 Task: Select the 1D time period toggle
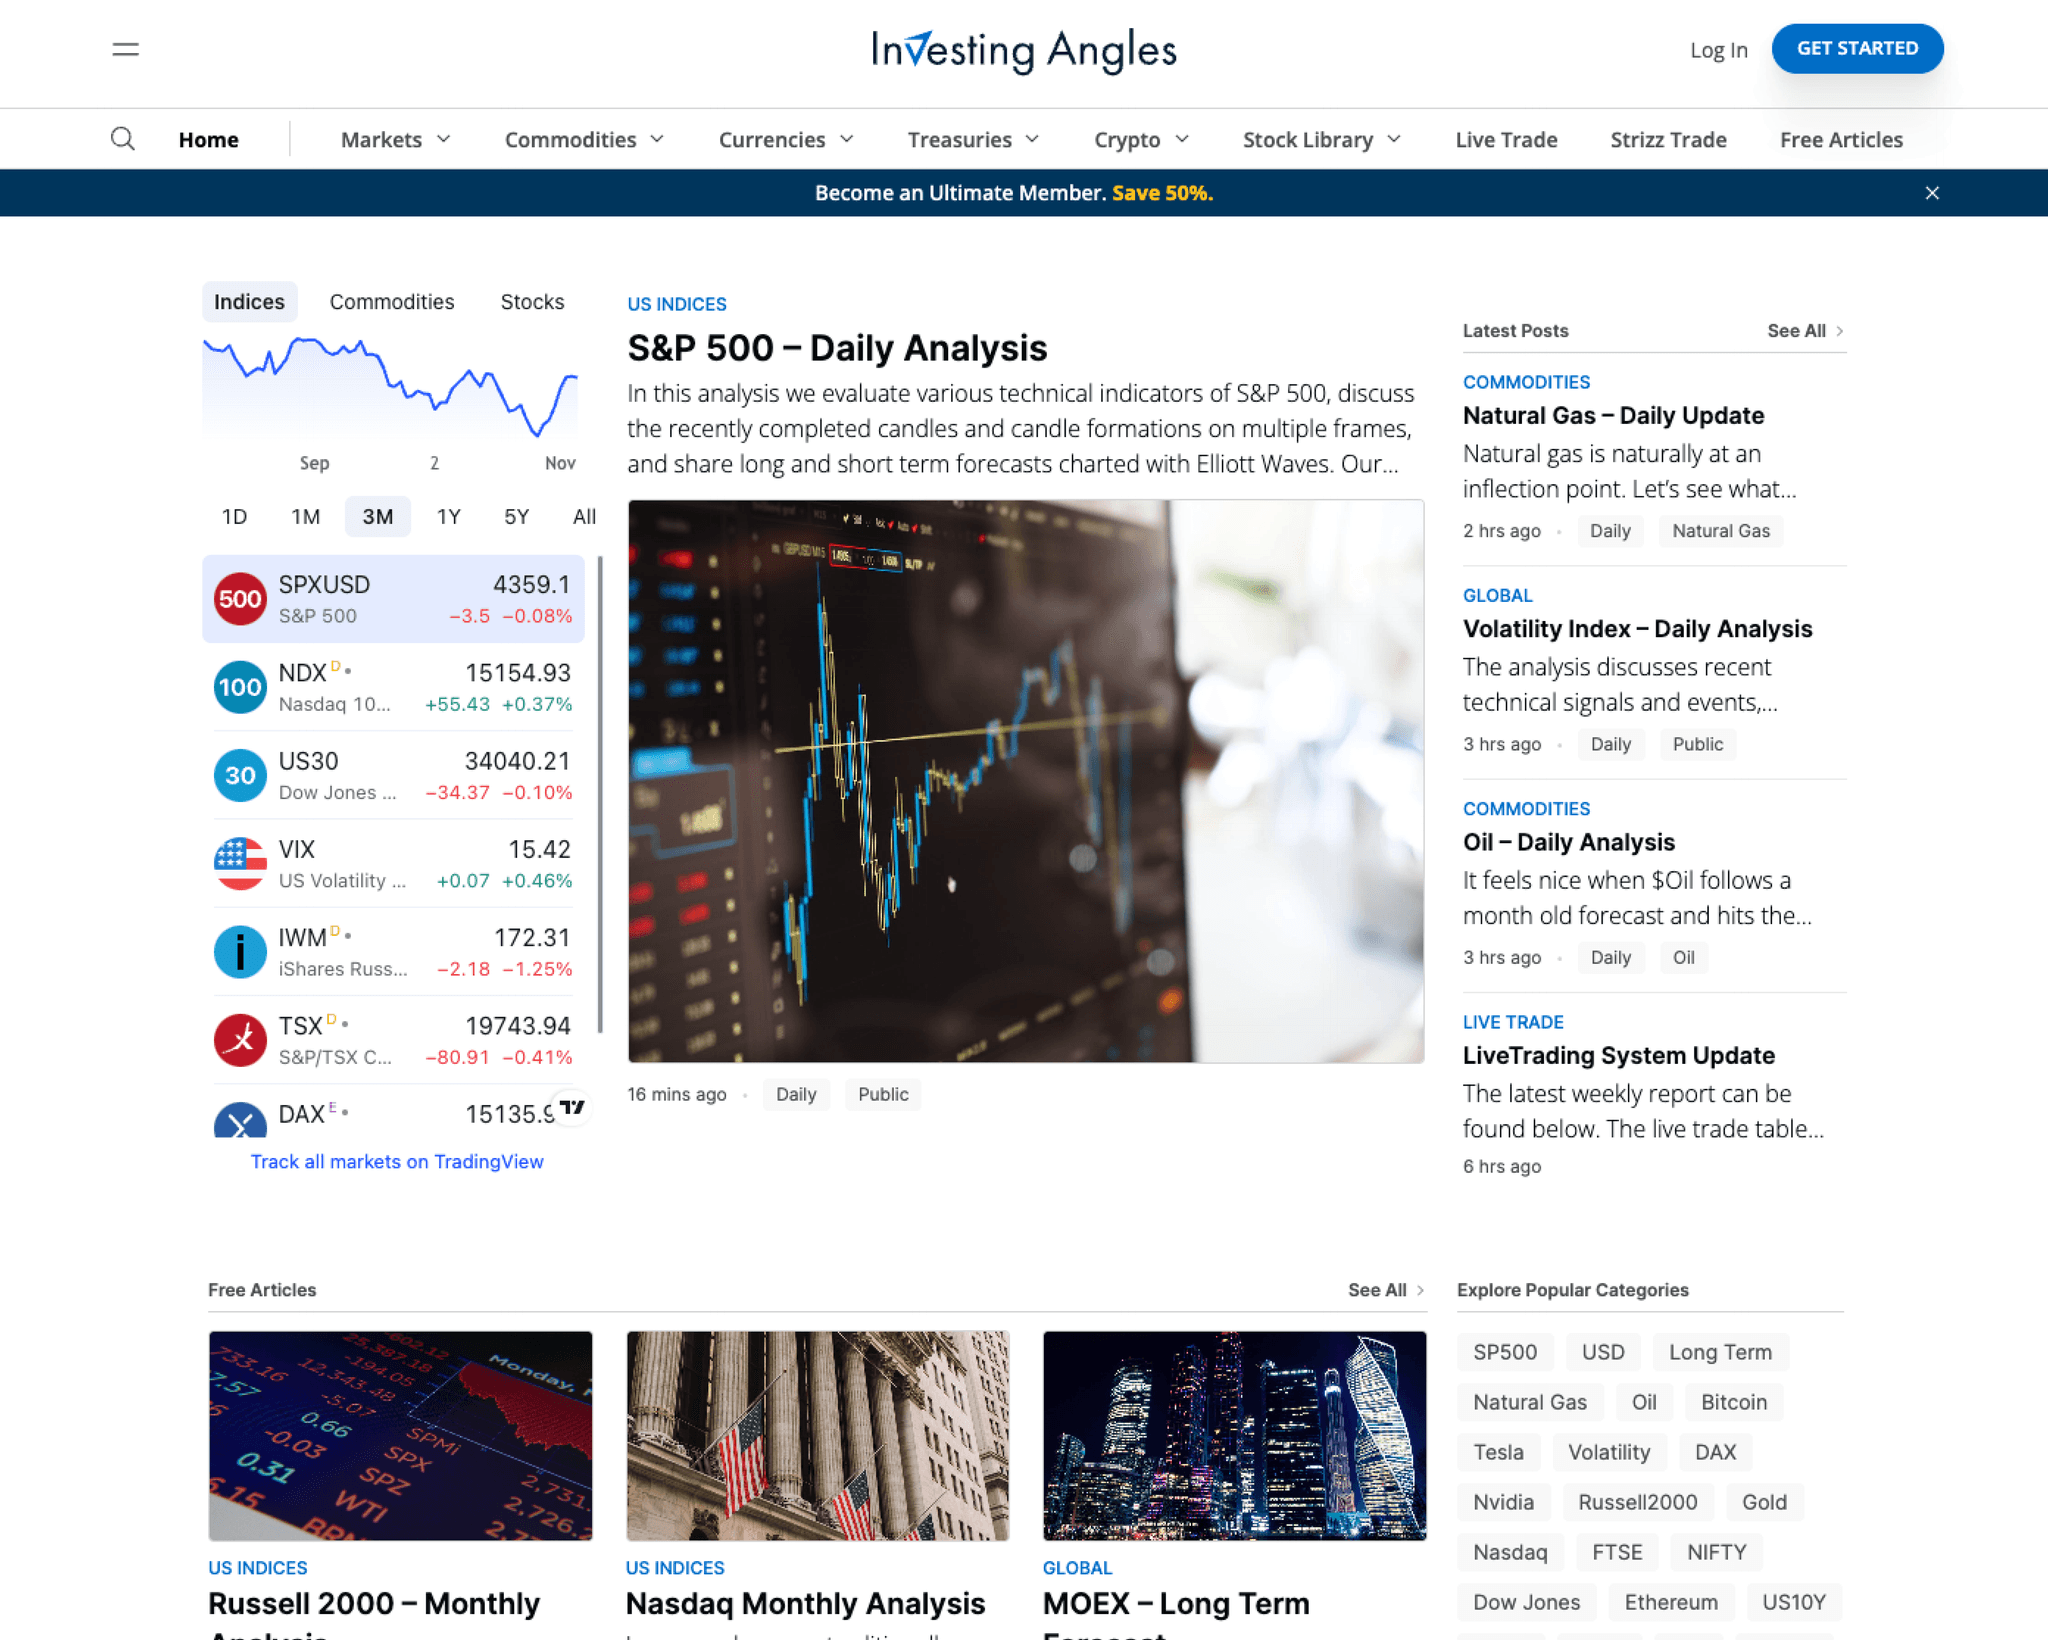[x=233, y=515]
